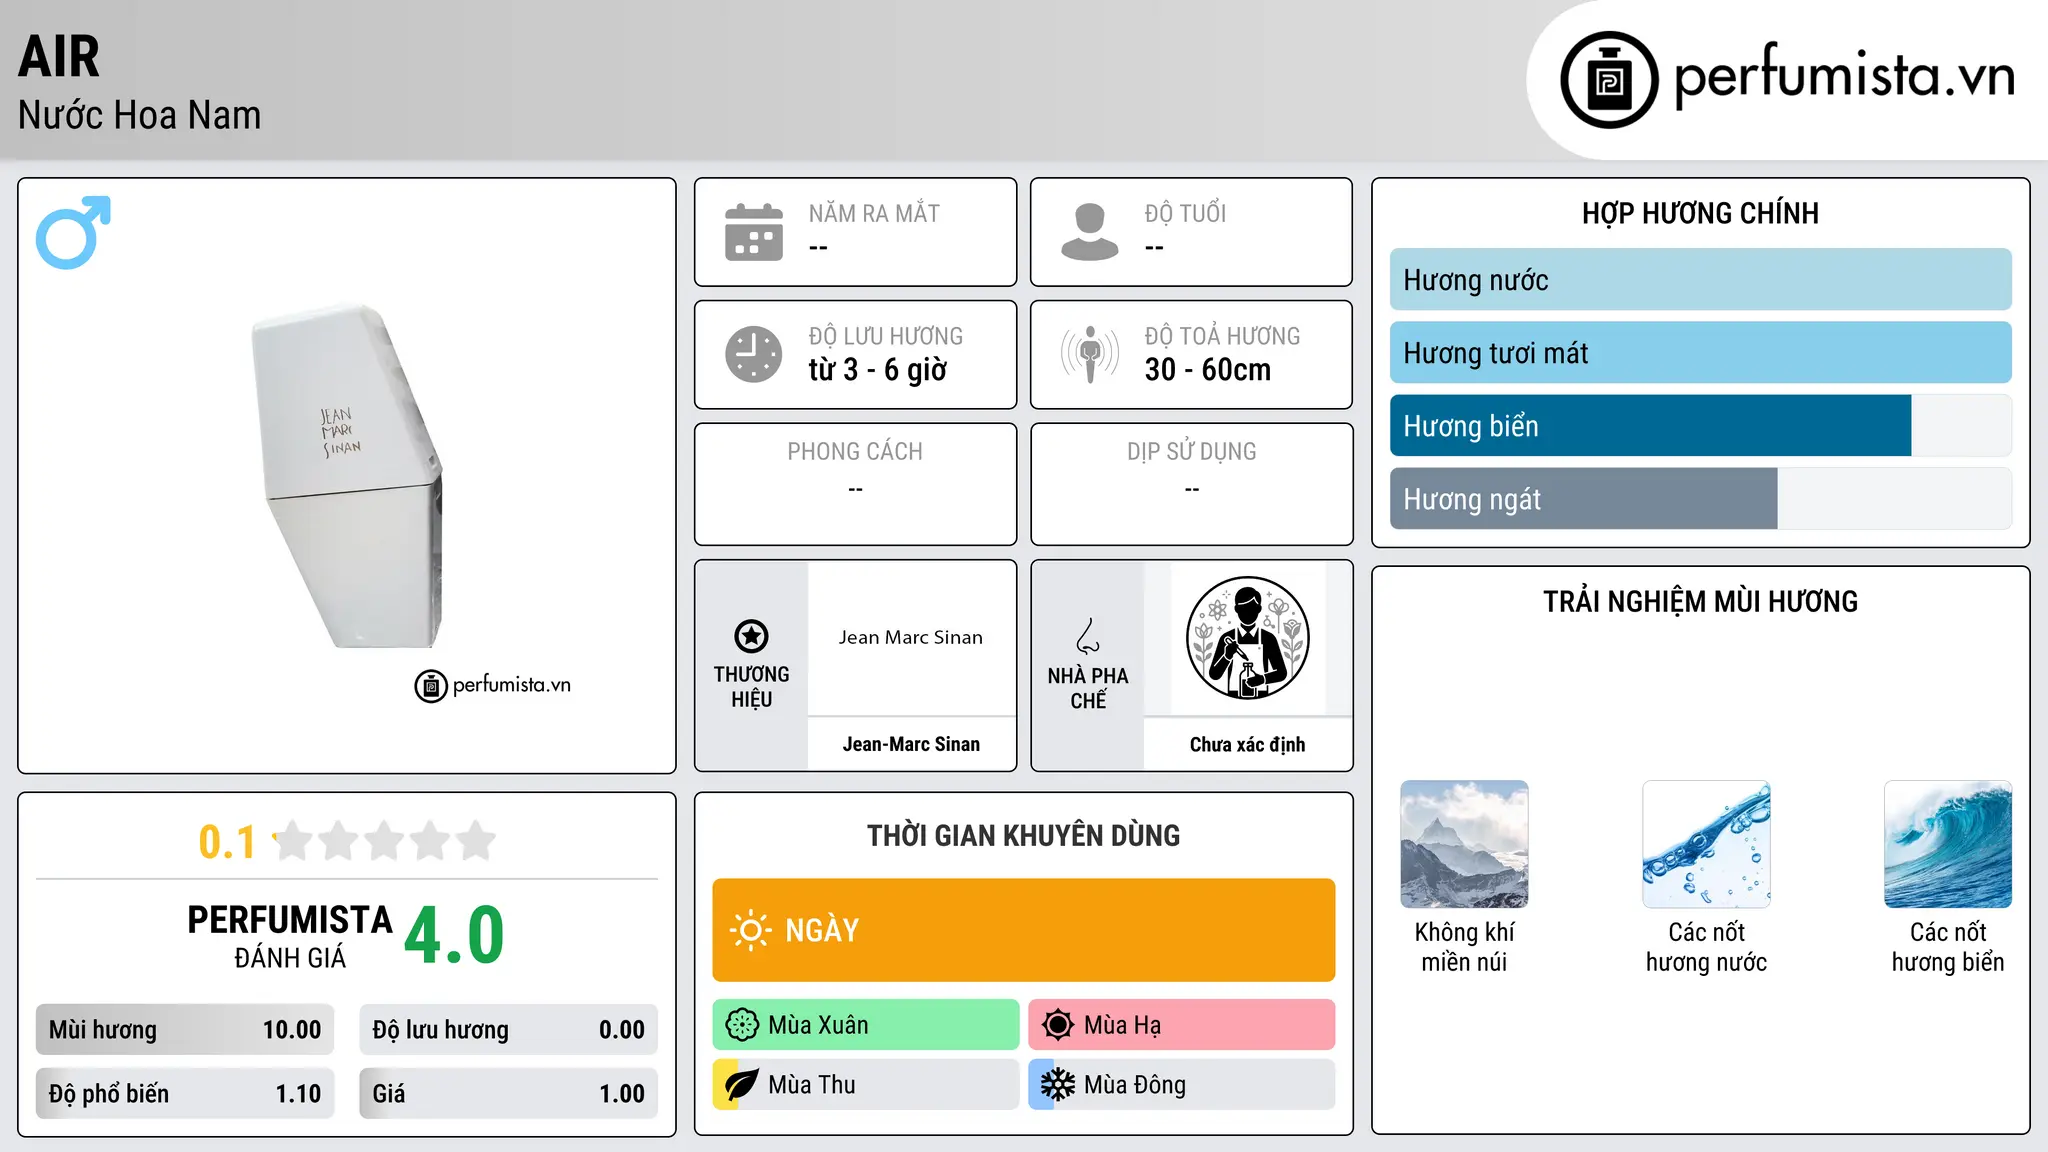The width and height of the screenshot is (2048, 1152).
Task: Click the Trải nghiệm mùi hương heading
Action: [x=1700, y=601]
